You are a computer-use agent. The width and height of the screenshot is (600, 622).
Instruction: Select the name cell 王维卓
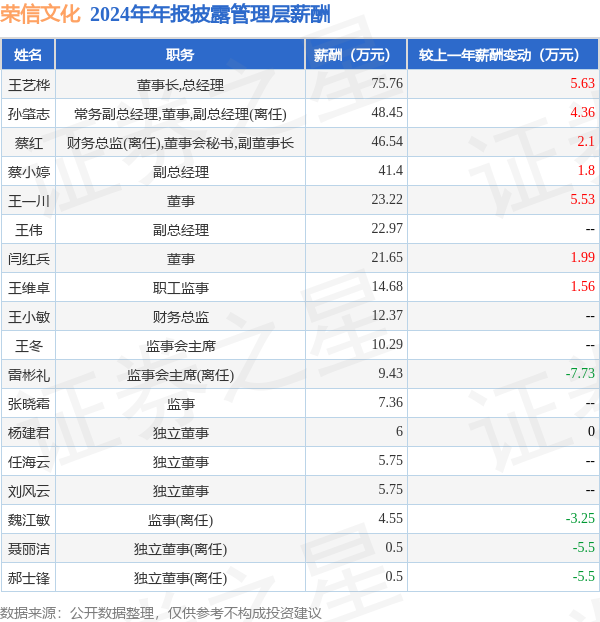click(29, 288)
